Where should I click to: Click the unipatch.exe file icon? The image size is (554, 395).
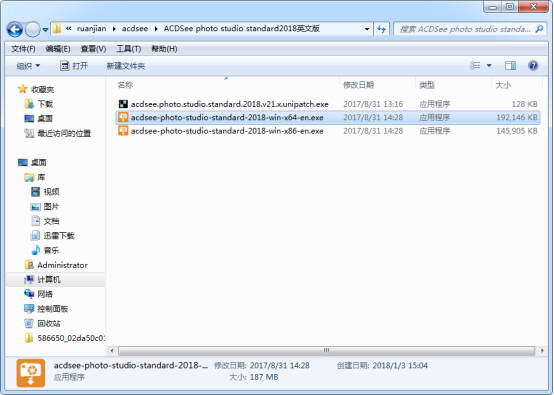click(x=123, y=104)
